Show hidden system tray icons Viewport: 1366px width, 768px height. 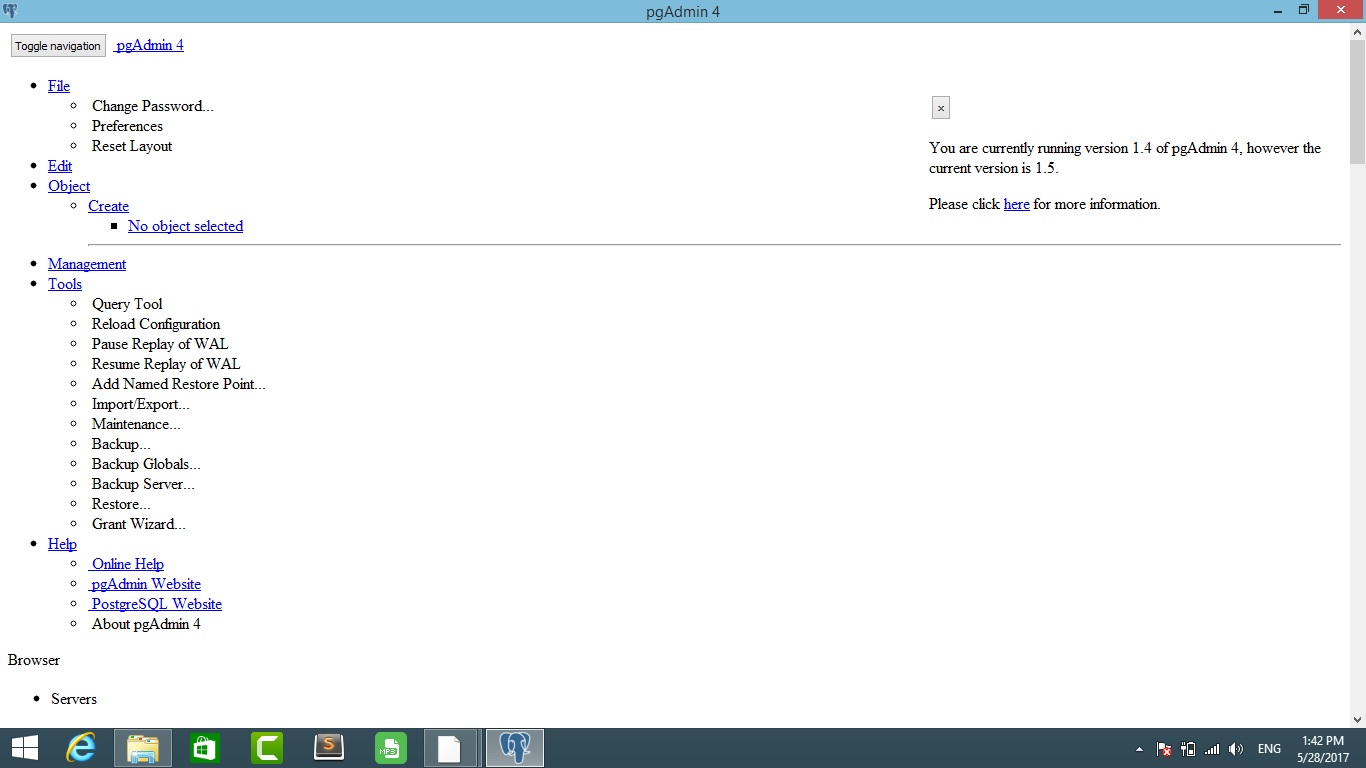pos(1140,749)
